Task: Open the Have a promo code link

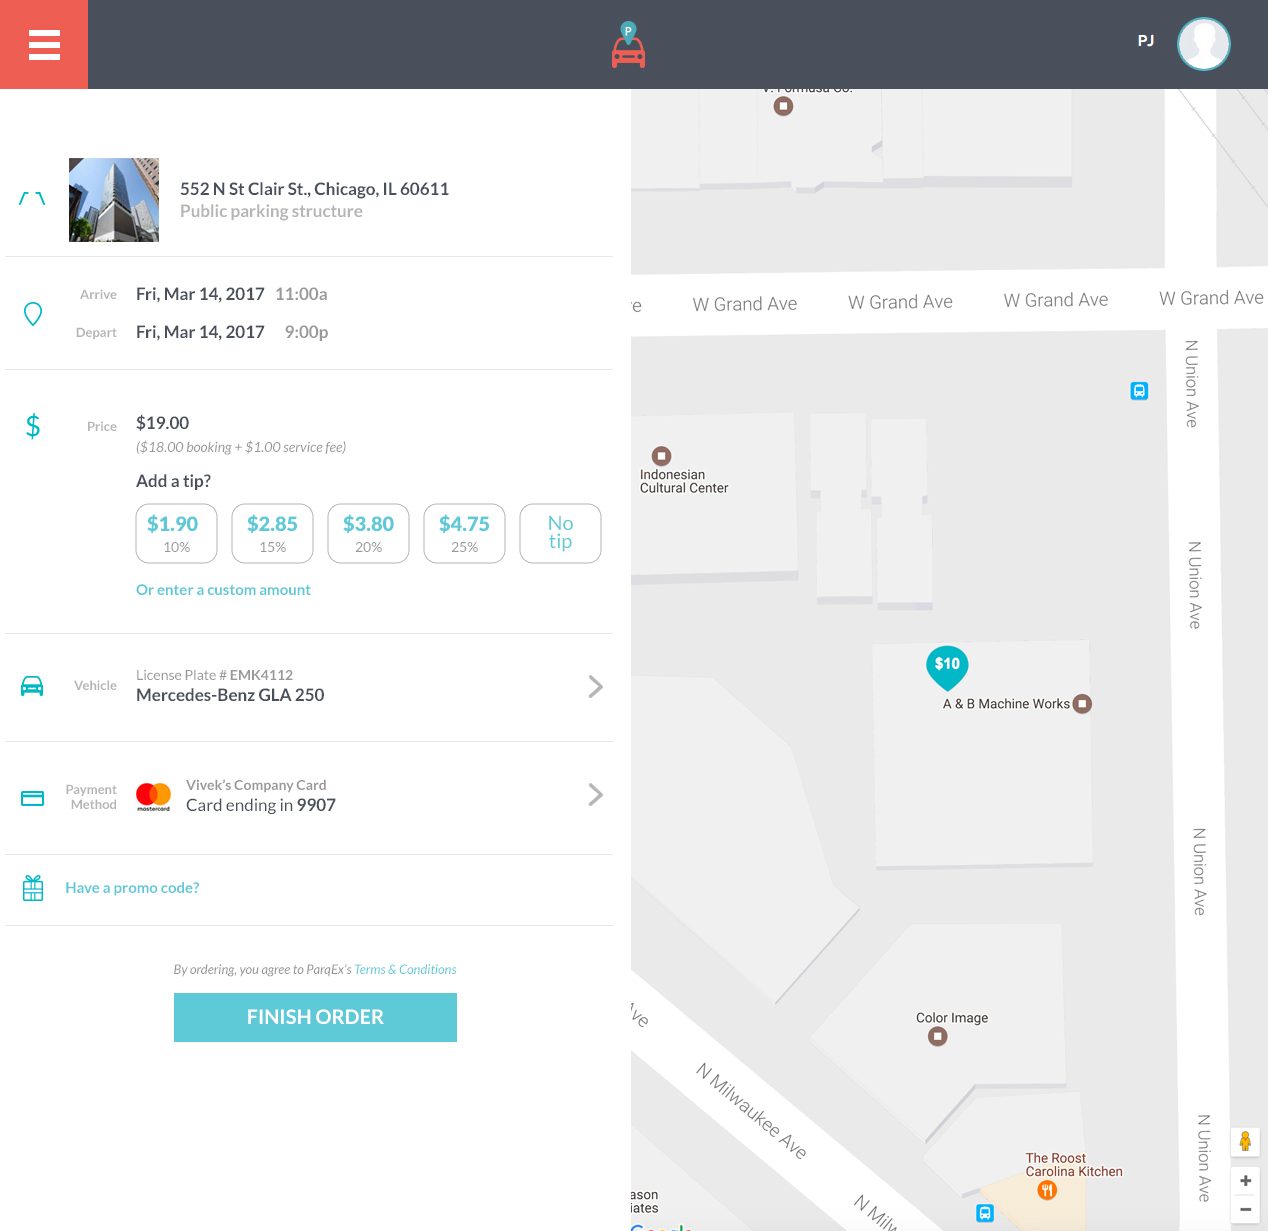Action: pos(132,888)
